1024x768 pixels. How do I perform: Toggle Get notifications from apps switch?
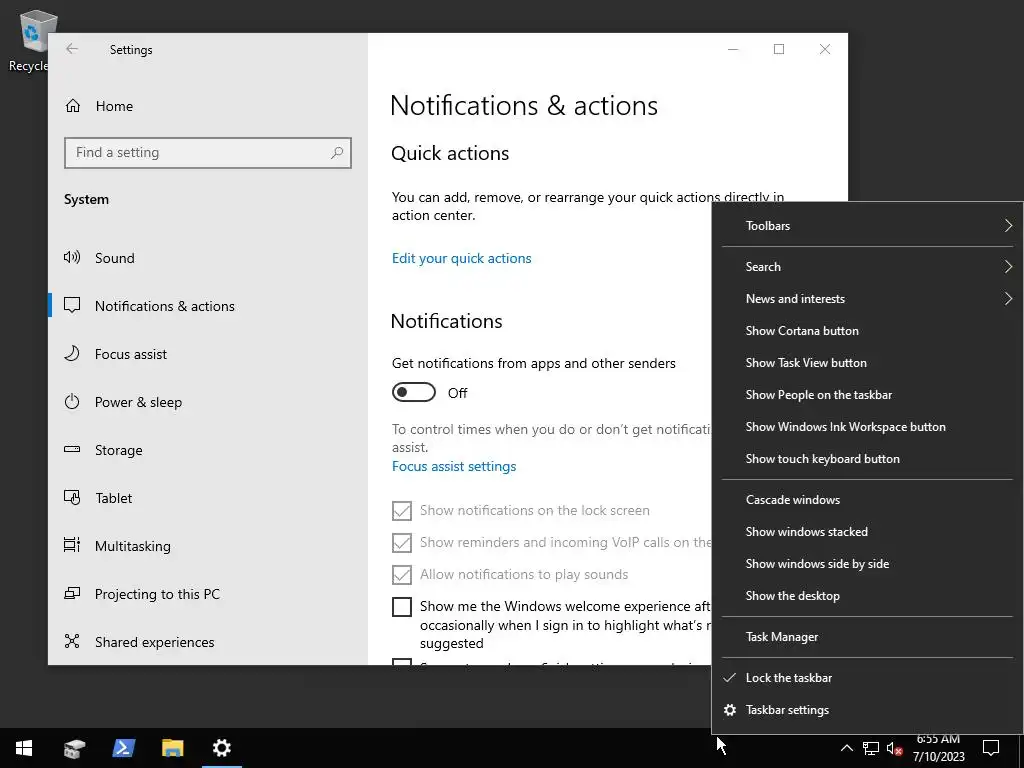[x=413, y=392]
